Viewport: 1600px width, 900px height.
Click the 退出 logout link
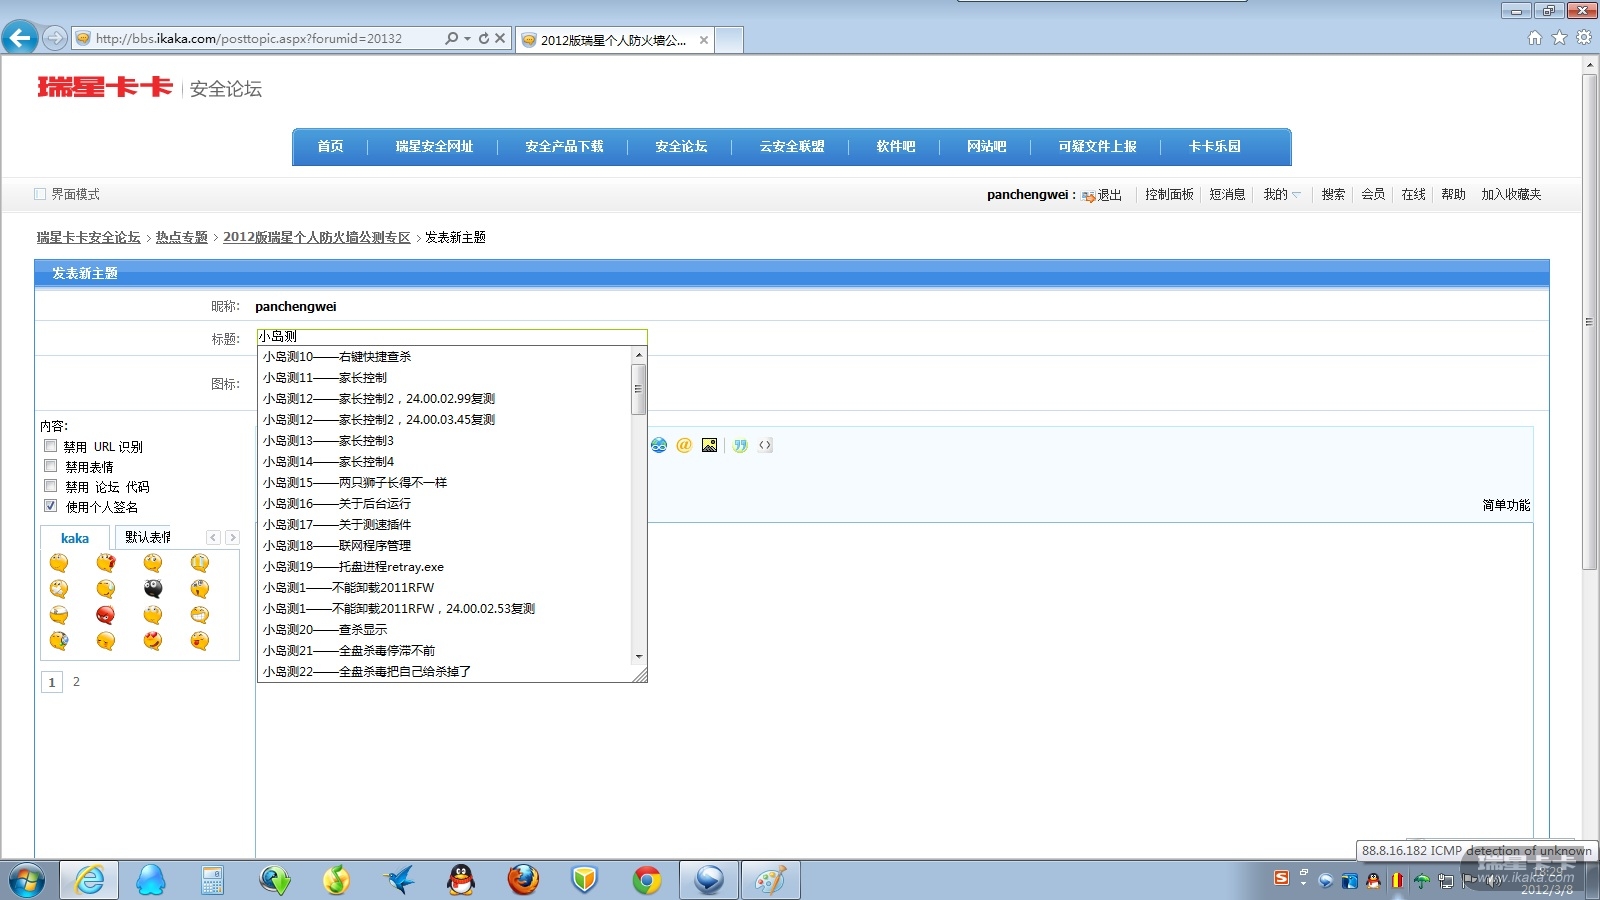click(x=1109, y=195)
